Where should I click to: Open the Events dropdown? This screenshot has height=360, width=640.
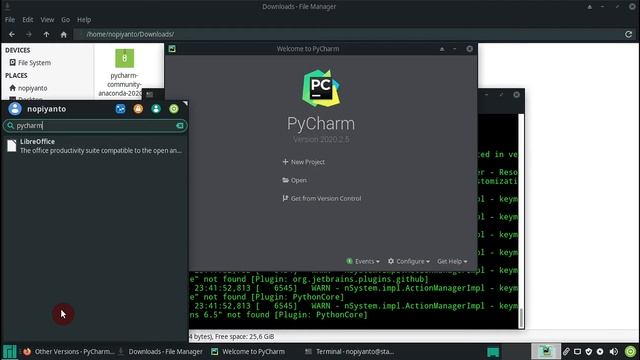point(363,261)
